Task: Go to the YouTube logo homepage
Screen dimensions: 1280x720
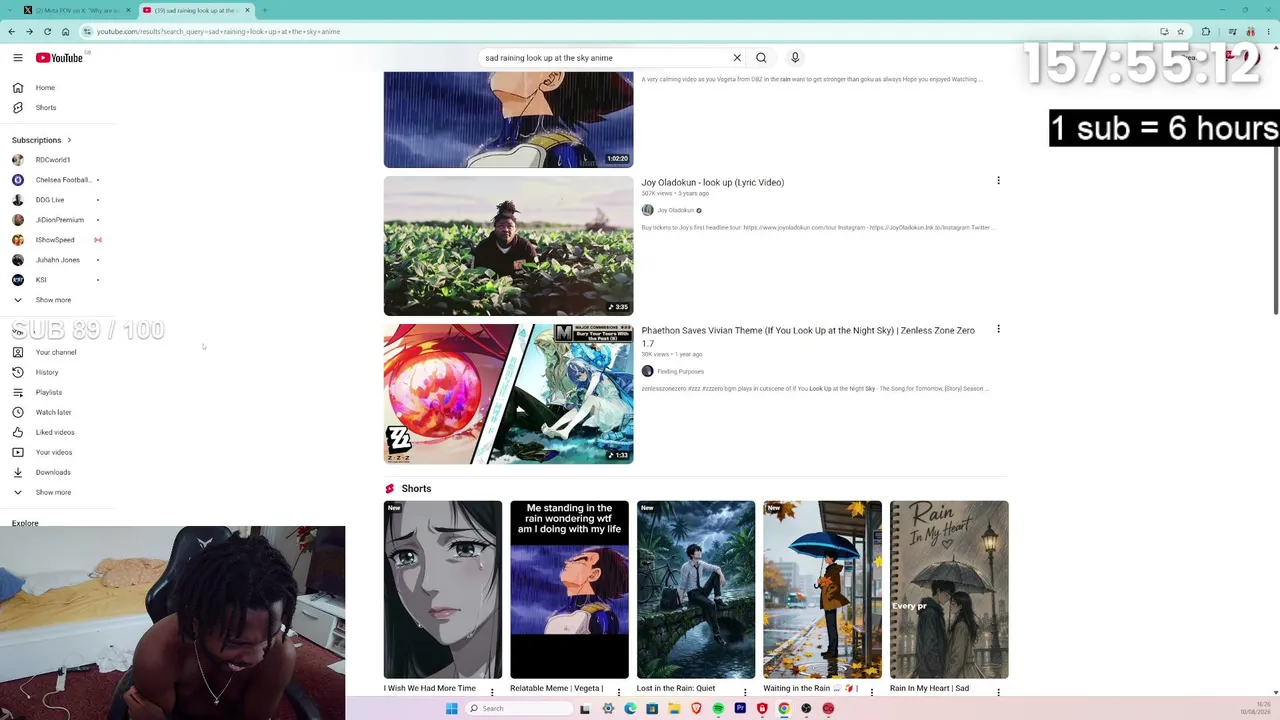Action: pos(59,58)
